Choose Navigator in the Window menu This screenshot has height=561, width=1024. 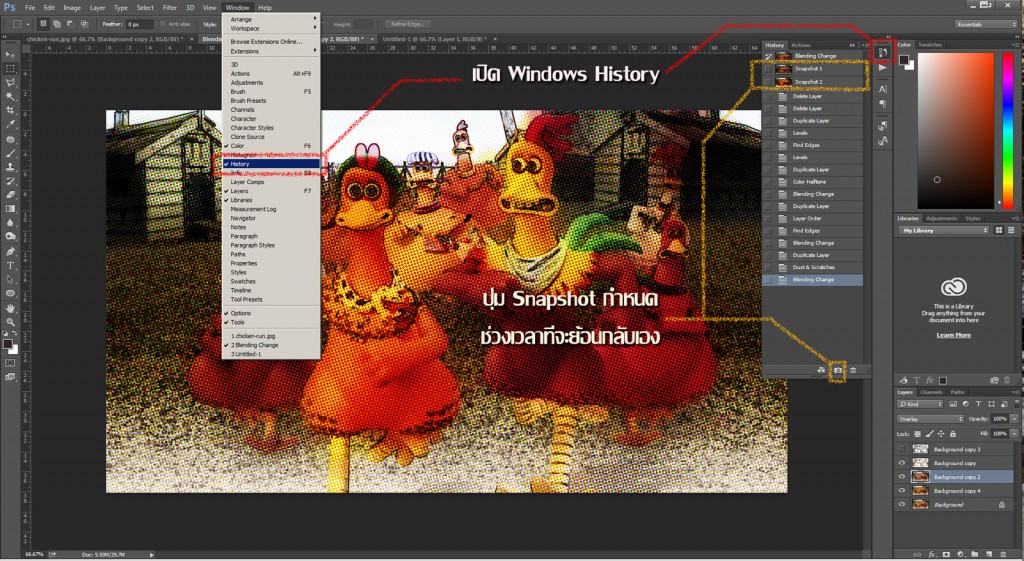pyautogui.click(x=270, y=218)
